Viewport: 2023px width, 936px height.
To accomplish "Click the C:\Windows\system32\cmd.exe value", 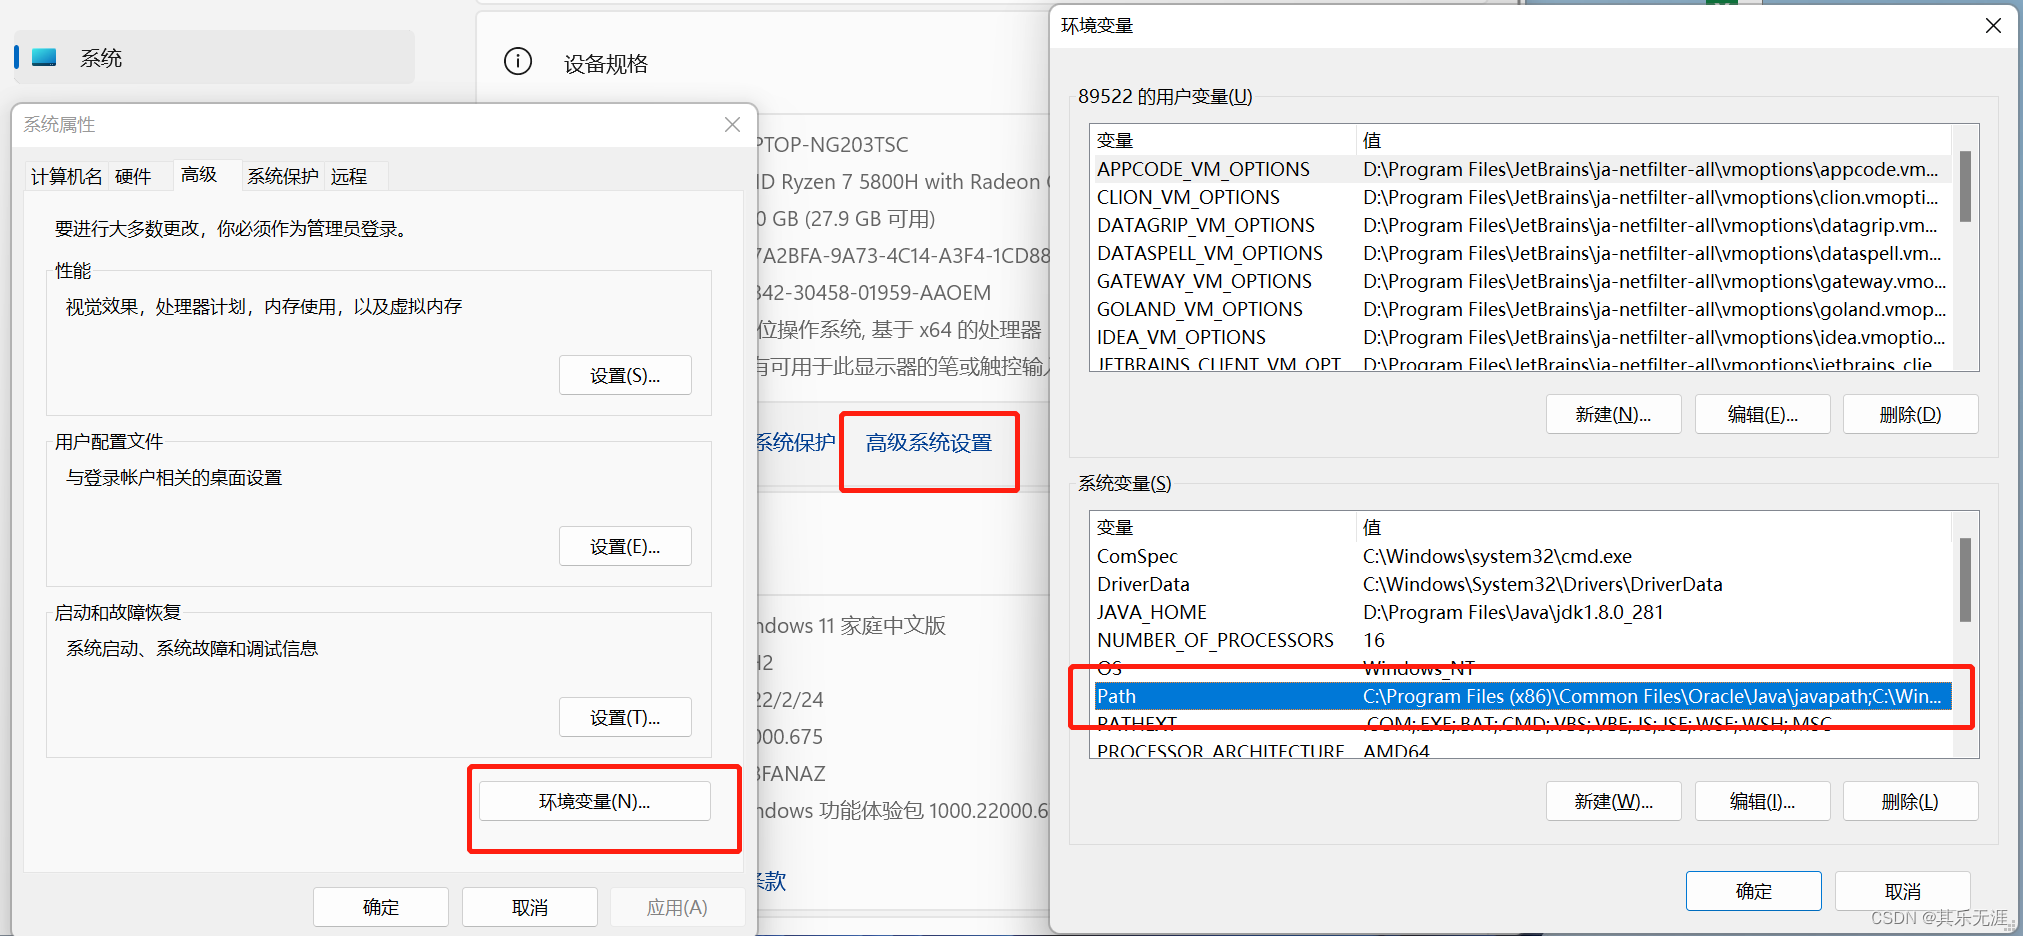I will pos(1497,556).
